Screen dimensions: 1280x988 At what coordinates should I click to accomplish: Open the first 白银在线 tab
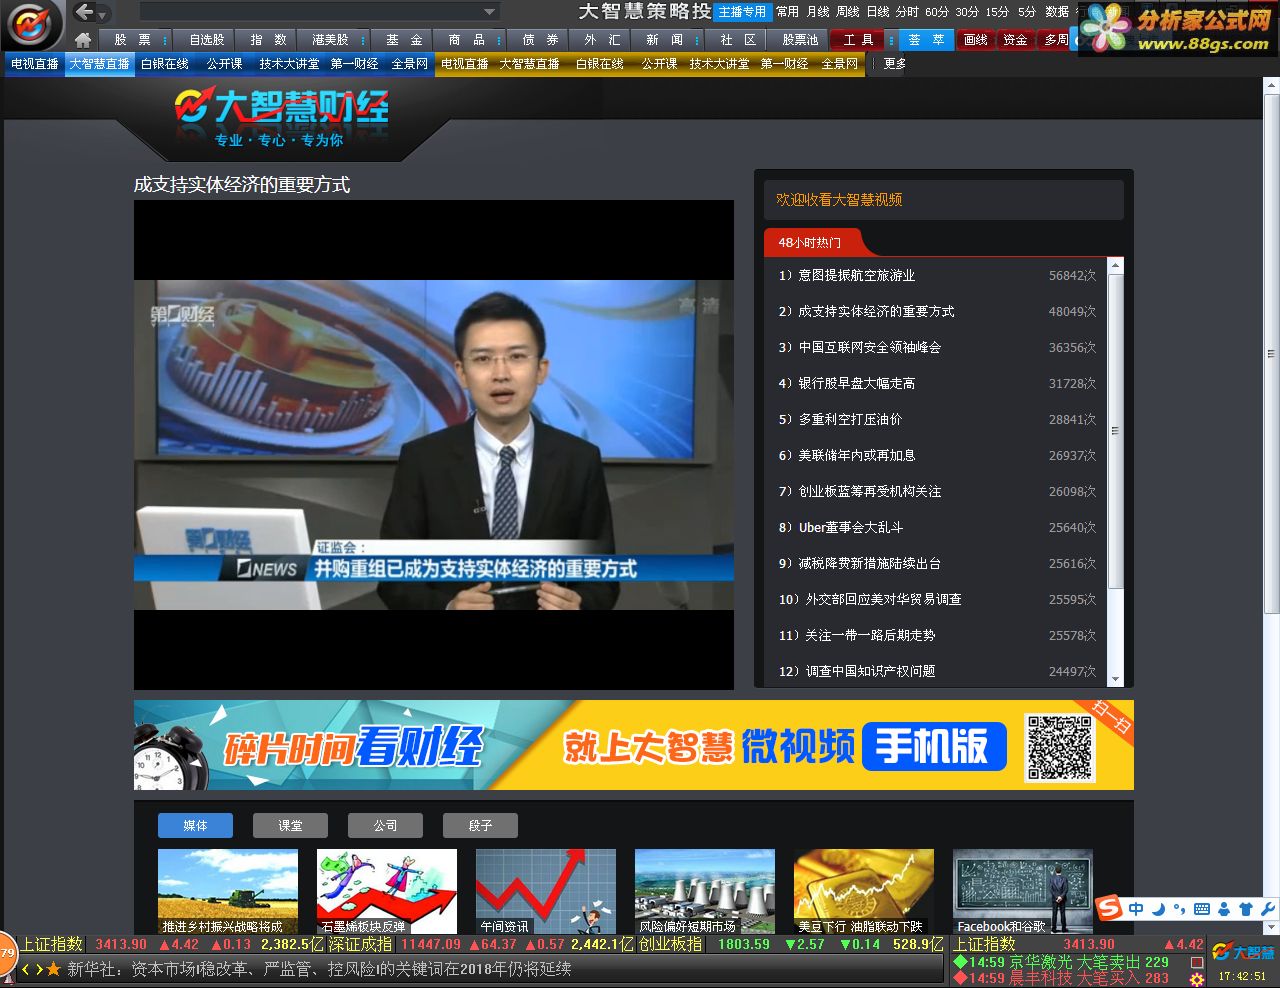165,63
